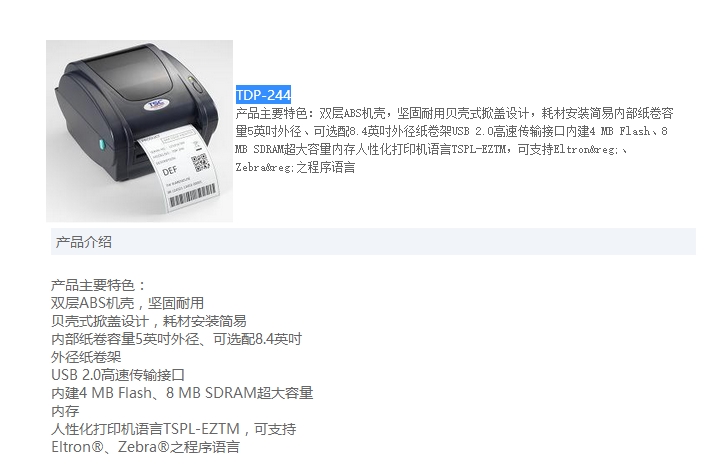Click the line 双层ABS机壳，坚固耐用
Image resolution: width=708 pixels, height=475 pixels.
pos(127,303)
